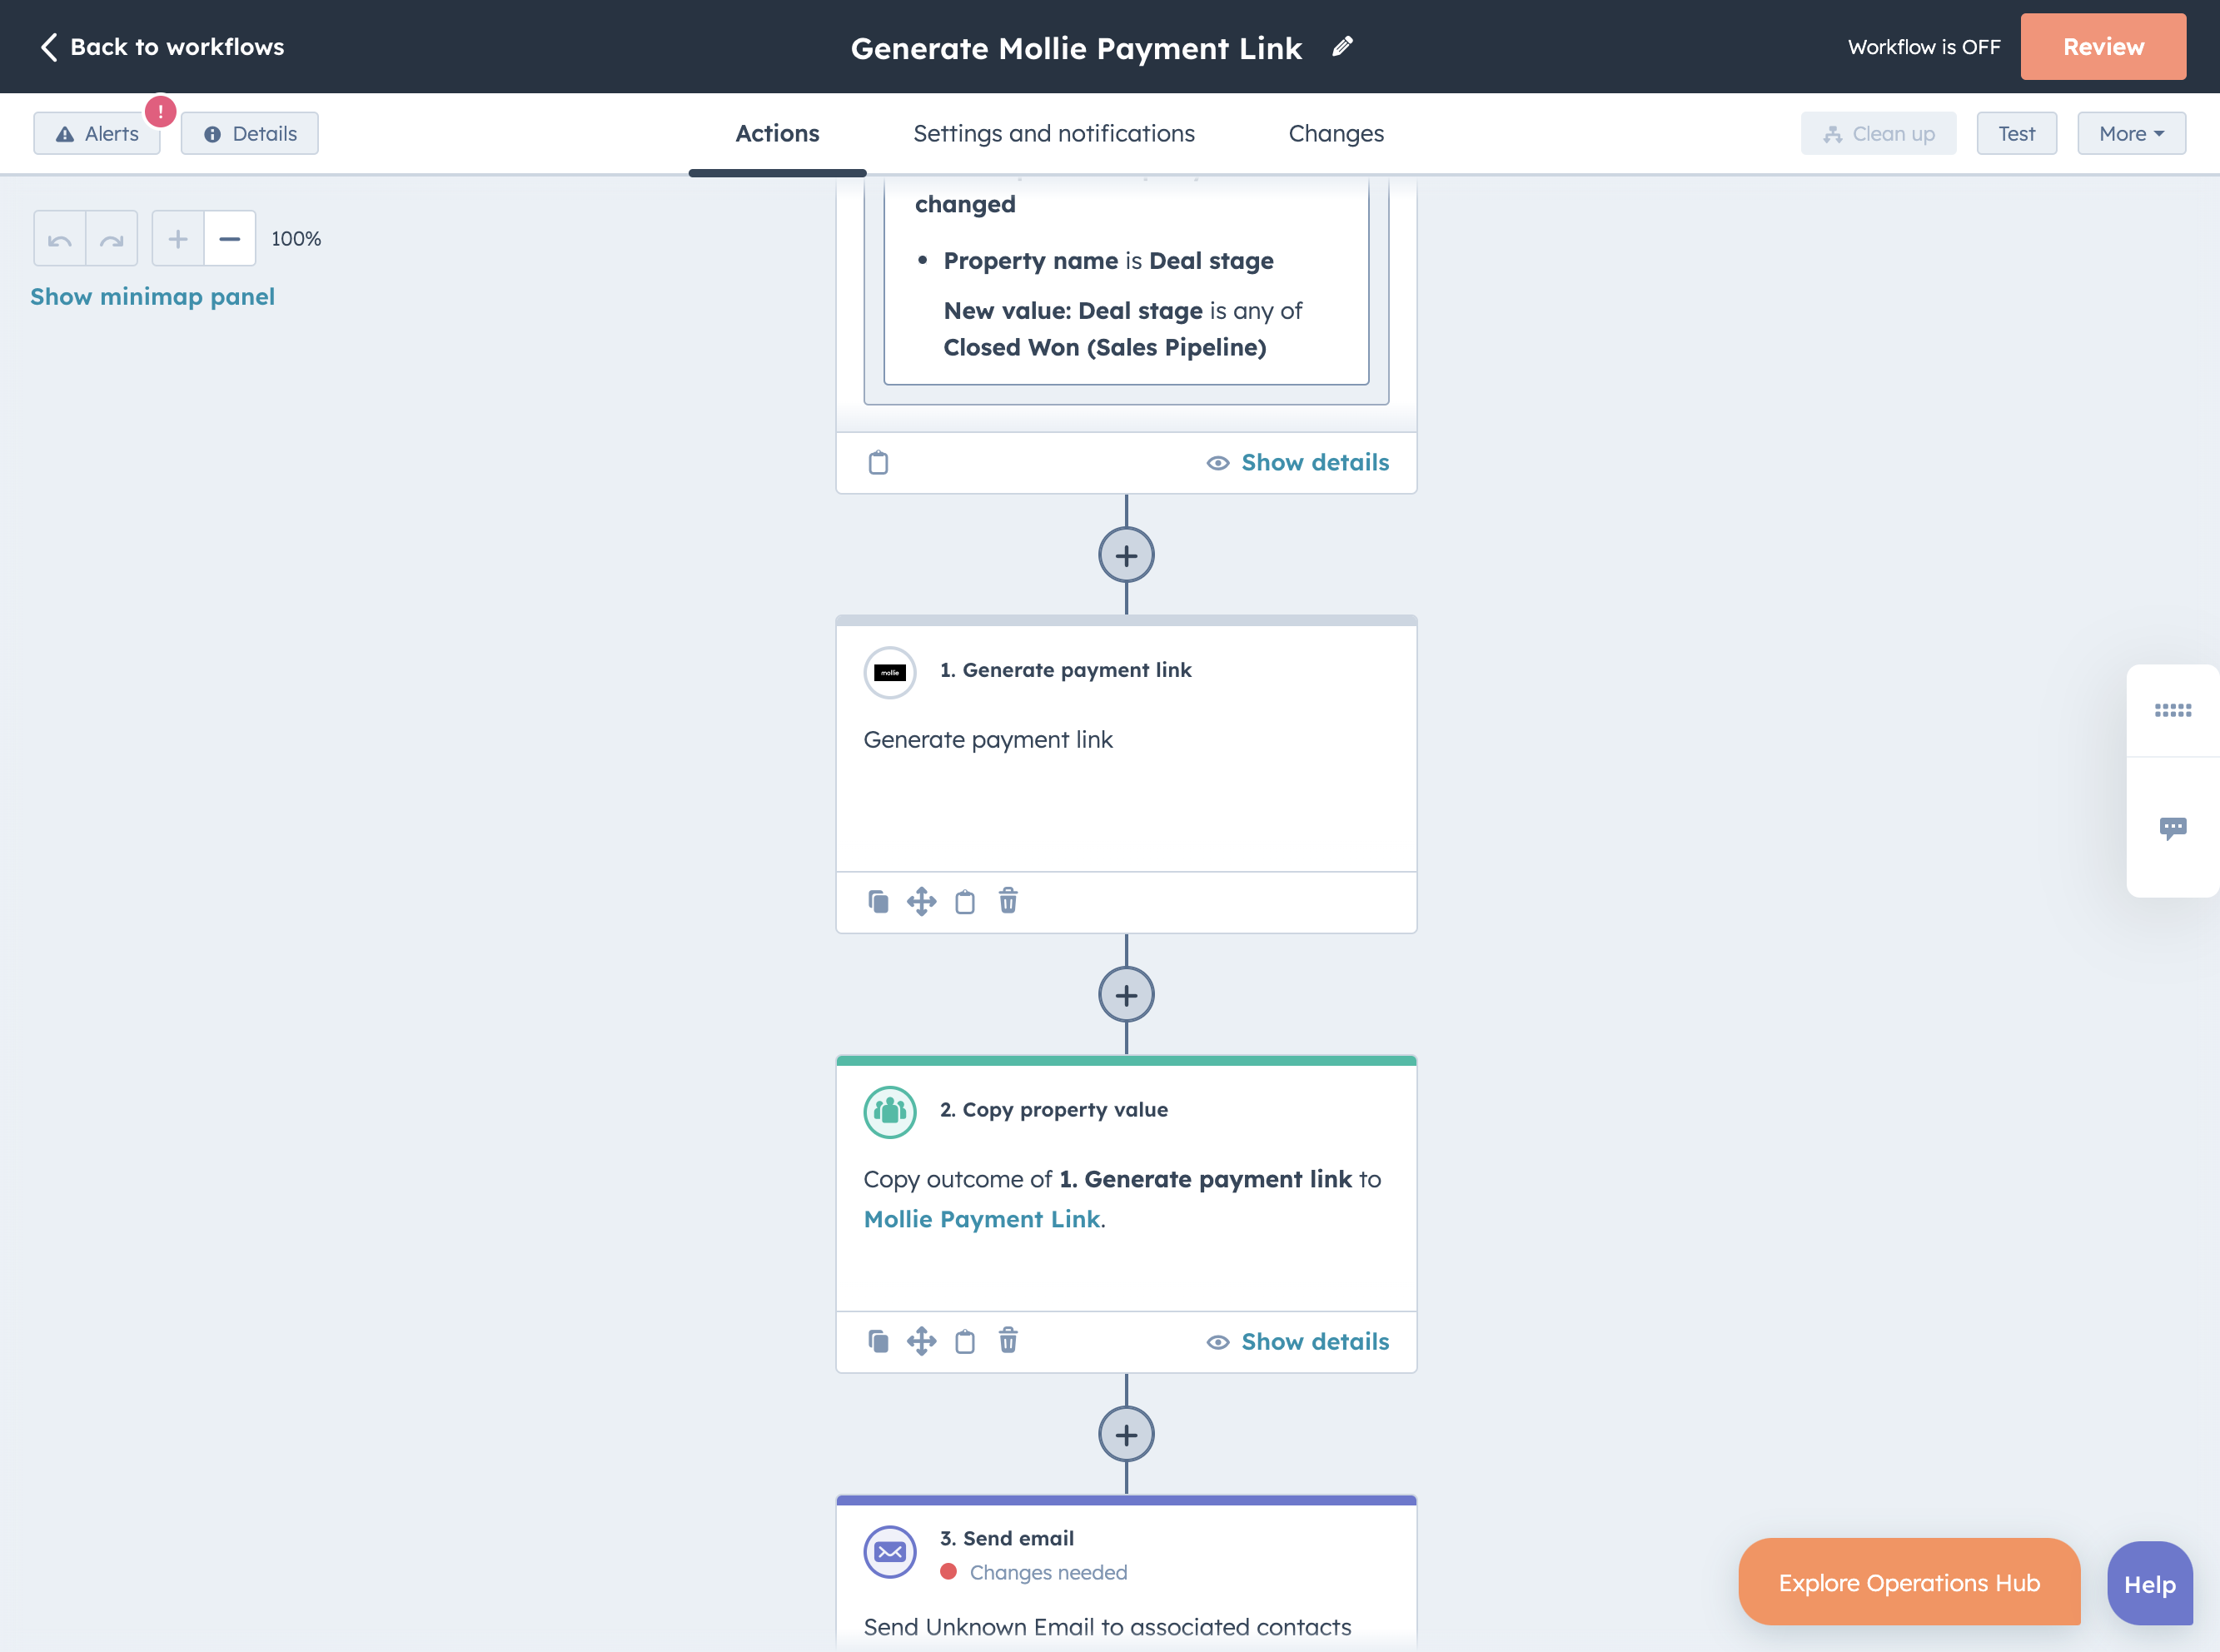Image resolution: width=2220 pixels, height=1652 pixels.
Task: Click clipboard icon on Copy property value
Action: 965,1341
